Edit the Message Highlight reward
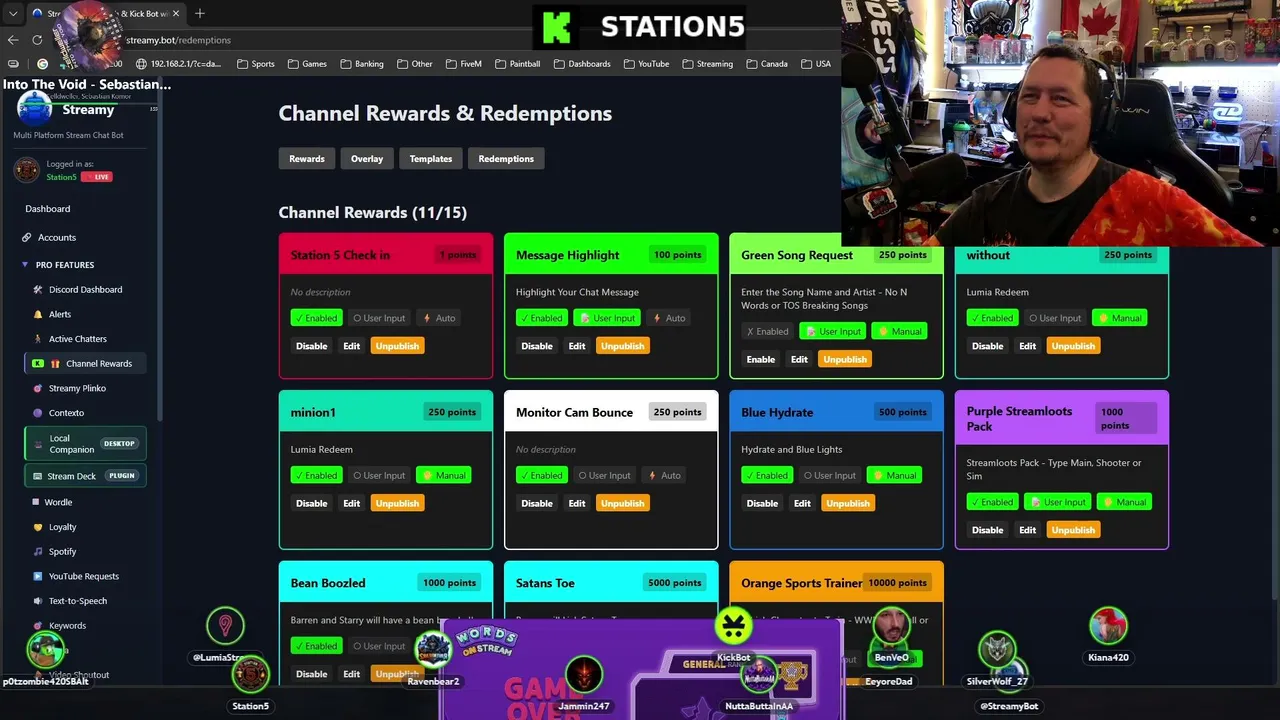The width and height of the screenshot is (1280, 720). pyautogui.click(x=577, y=346)
